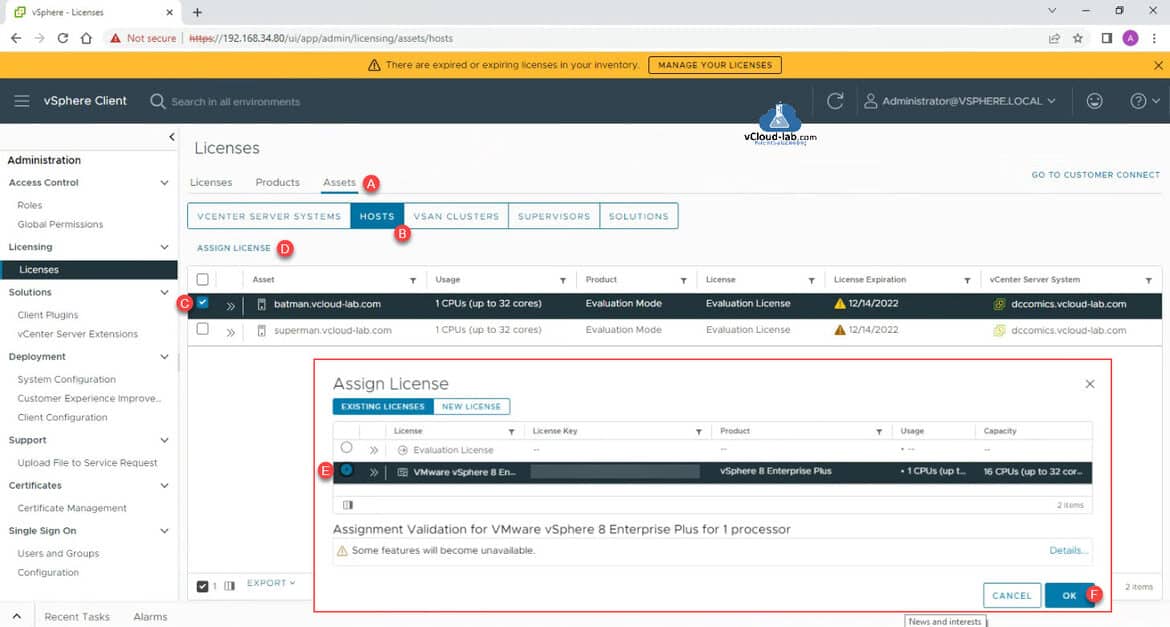
Task: Expand the superman.vcloud-lab.com row details
Action: pyautogui.click(x=231, y=331)
